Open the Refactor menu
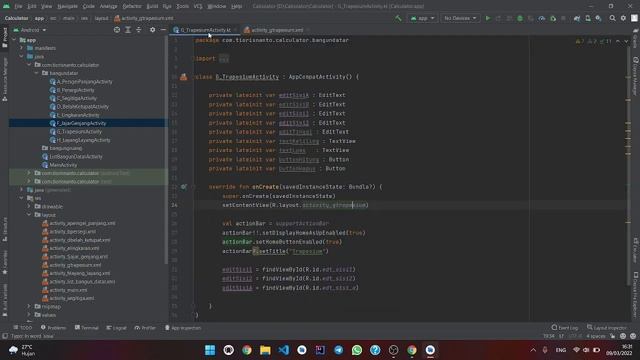This screenshot has height=360, width=640. (x=132, y=6)
